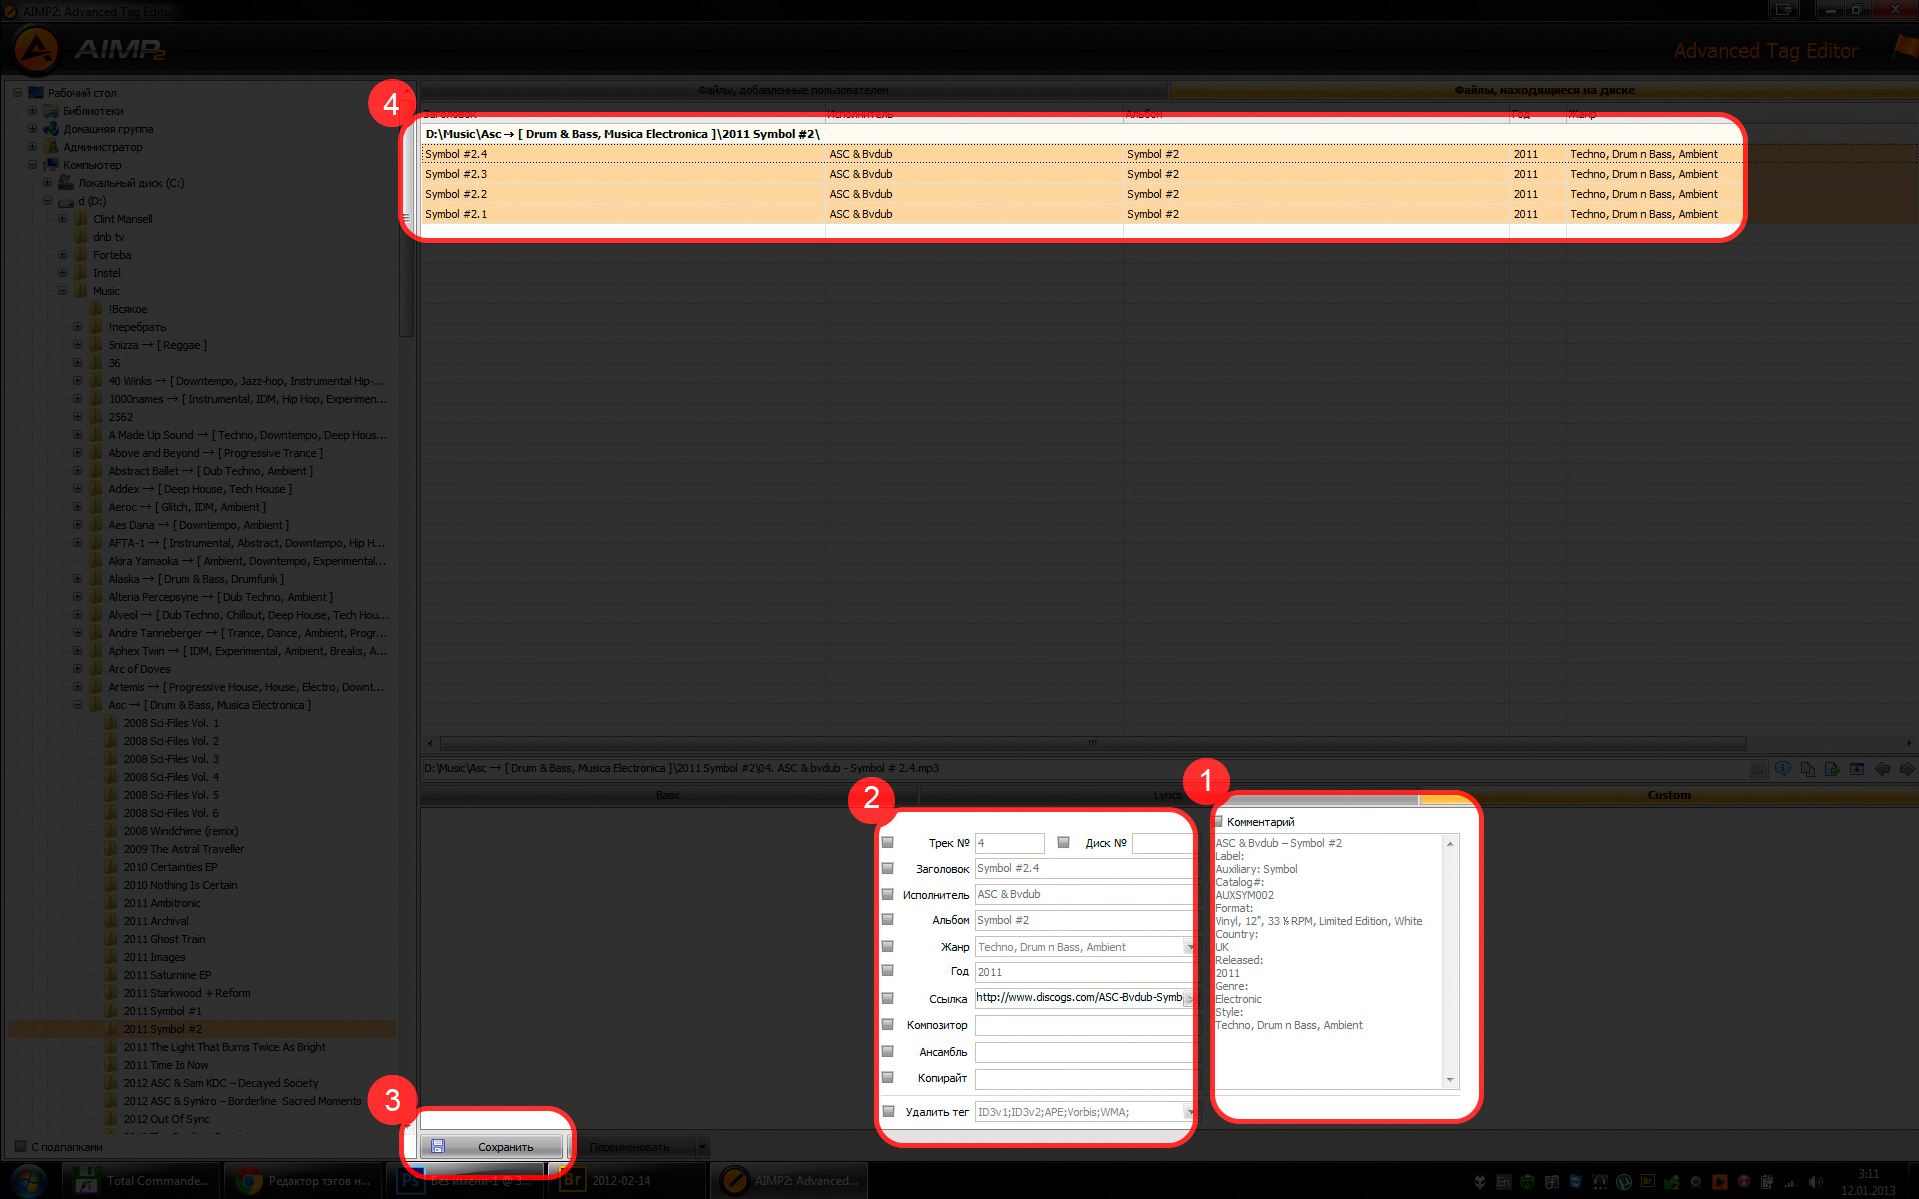Toggle the 'Удалить тег' checkbox

887,1111
